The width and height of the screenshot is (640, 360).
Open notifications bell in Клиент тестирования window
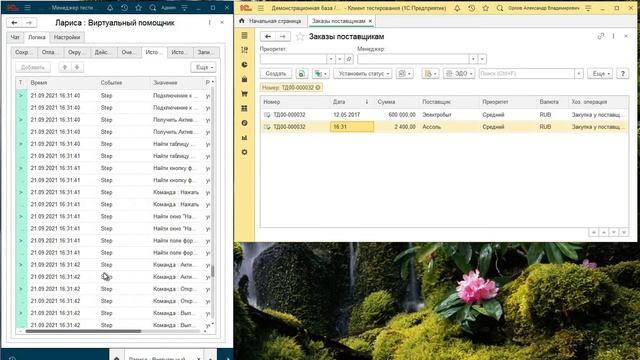pos(457,8)
